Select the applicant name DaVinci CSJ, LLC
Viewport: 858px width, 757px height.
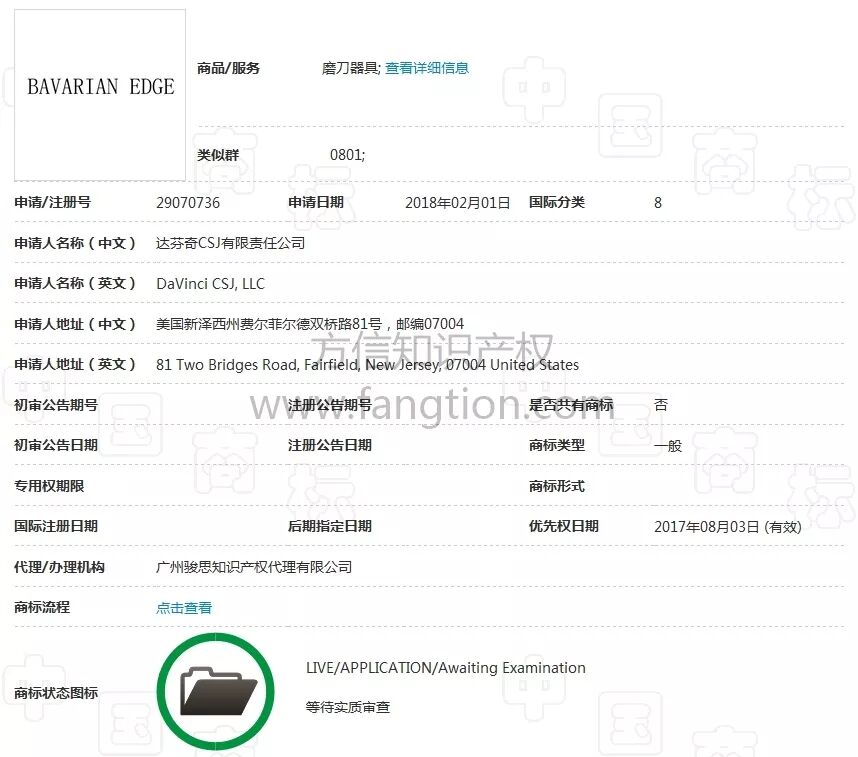coord(210,284)
